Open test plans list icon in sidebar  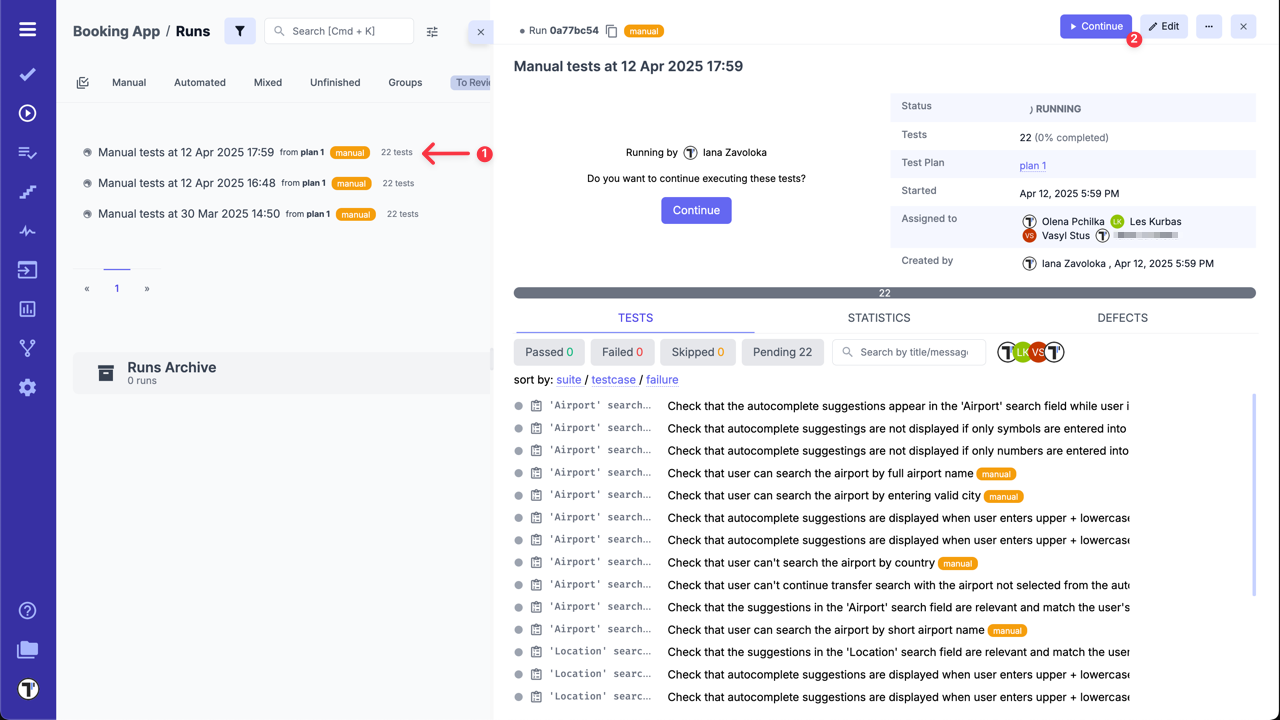point(26,152)
